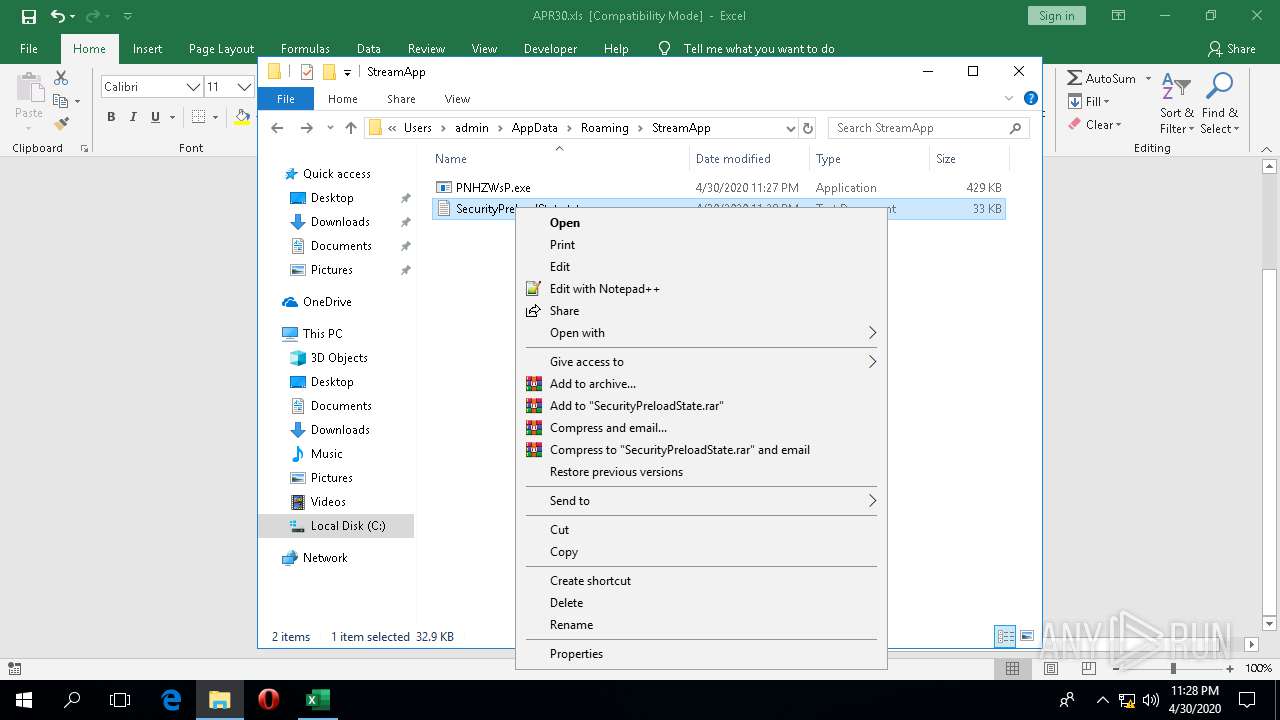Click the Excel taskbar icon

point(316,700)
